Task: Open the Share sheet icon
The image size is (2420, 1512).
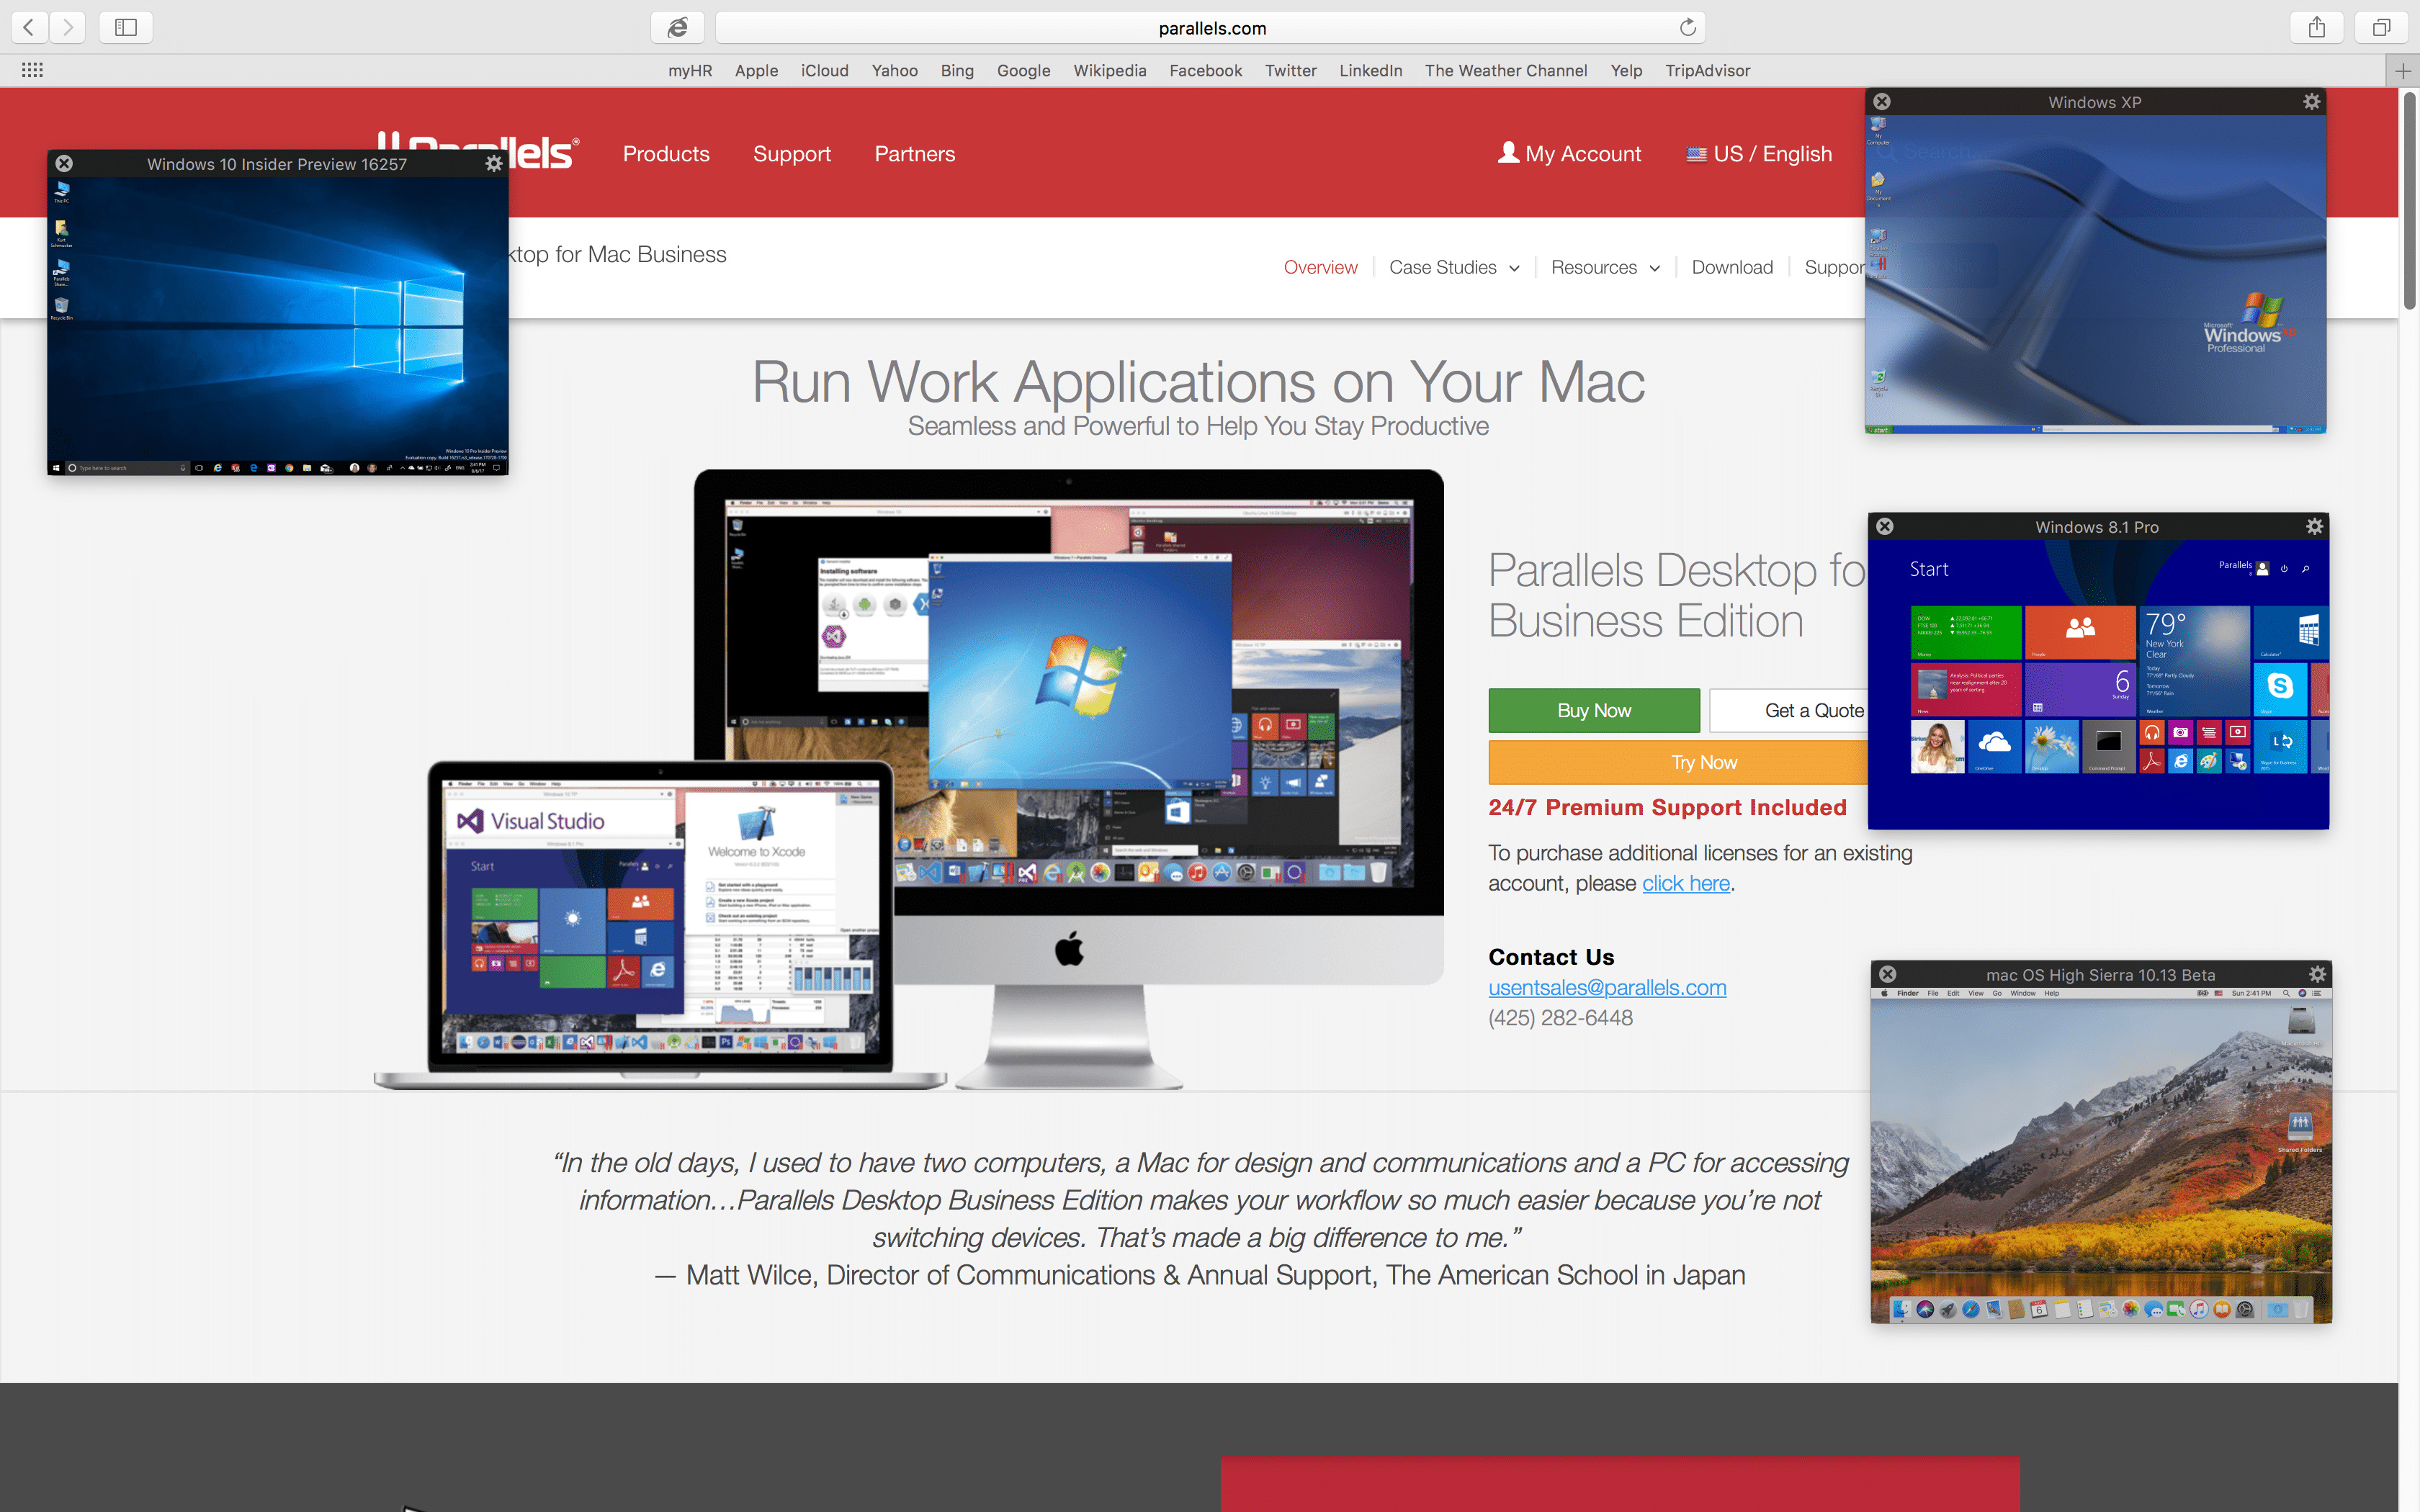Action: coord(2316,27)
